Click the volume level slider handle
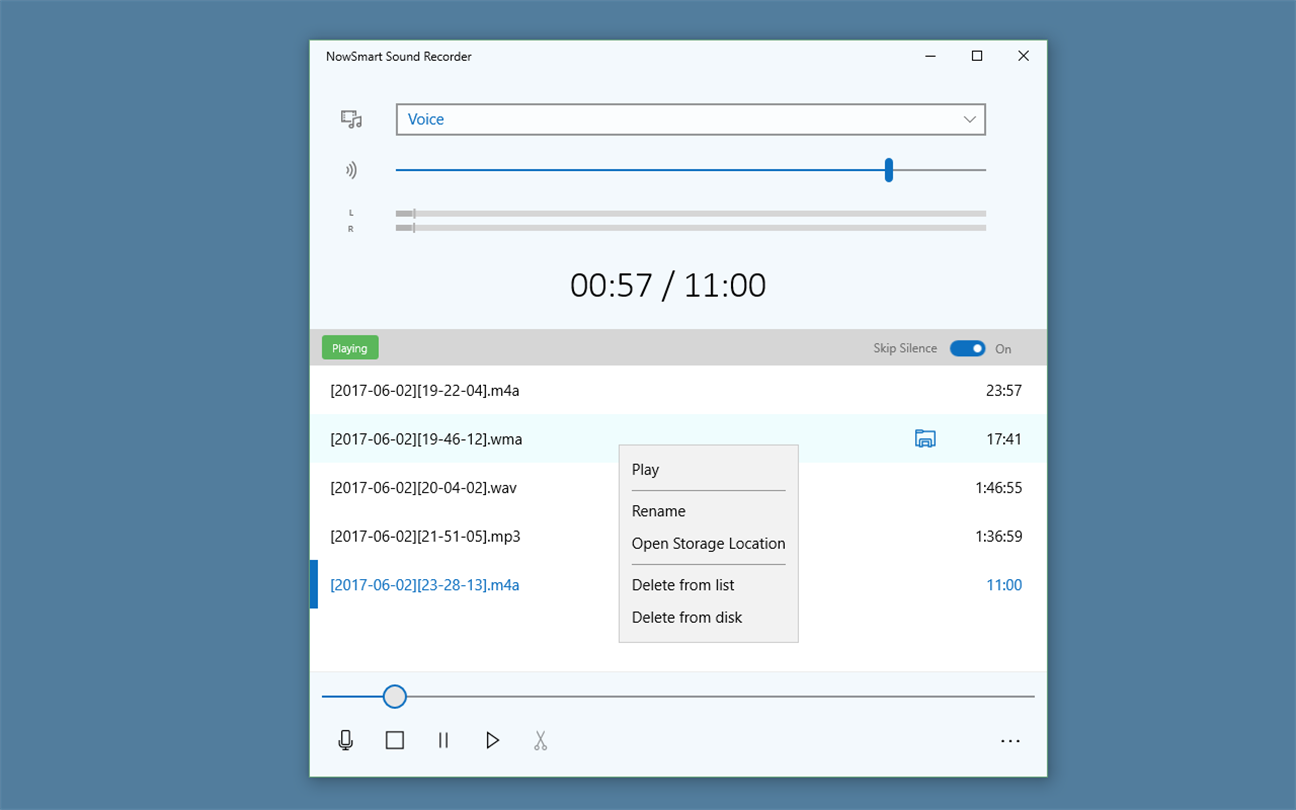 tap(888, 170)
